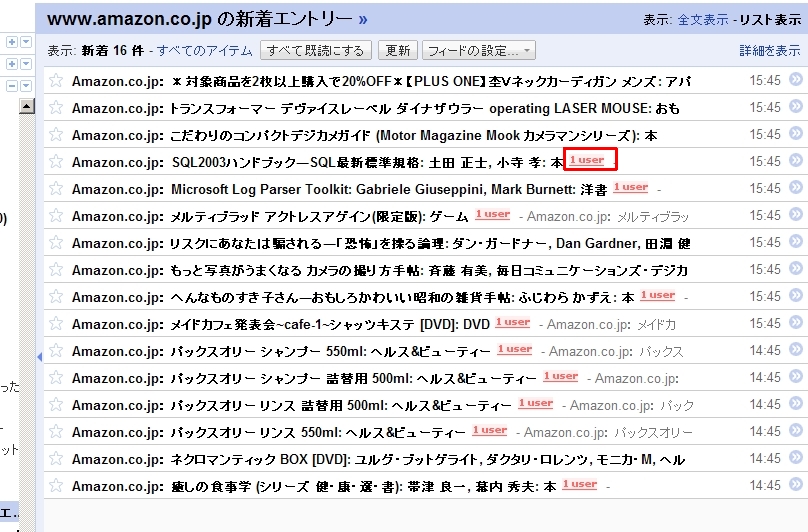Open the 1 user link on Microsoft Log Parser row
This screenshot has height=532, width=808.
tap(631, 188)
